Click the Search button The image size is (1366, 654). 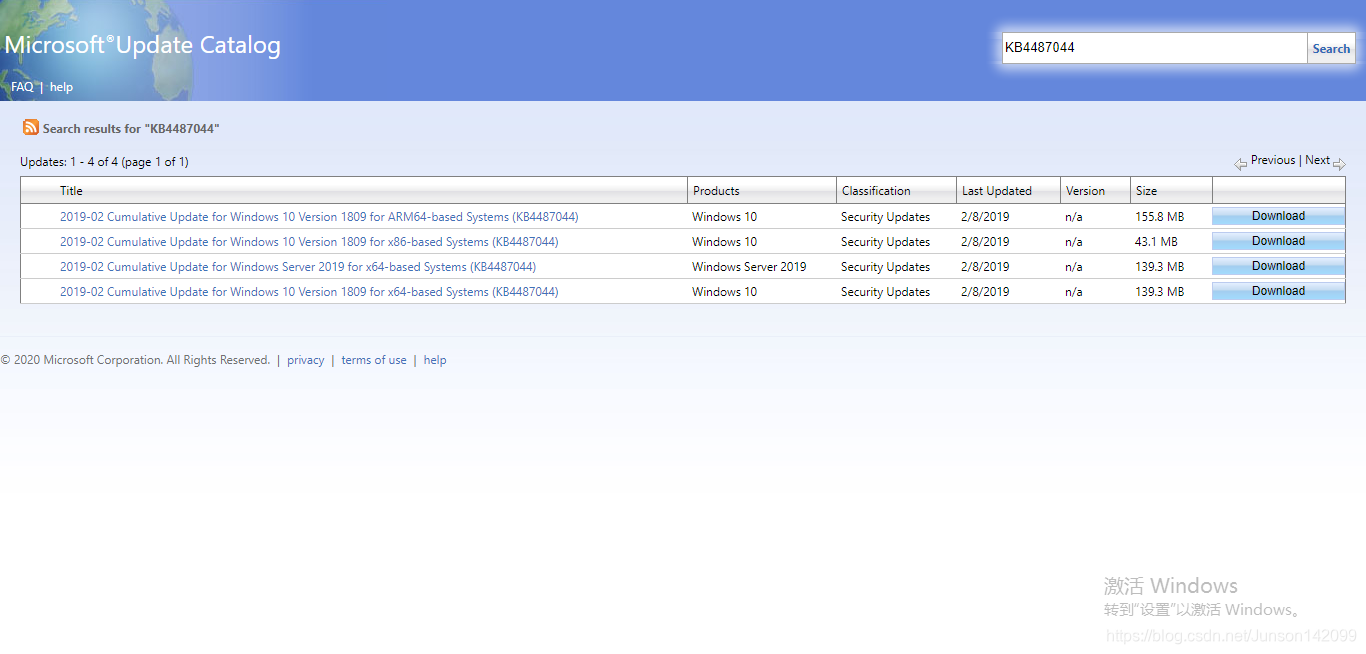tap(1331, 48)
